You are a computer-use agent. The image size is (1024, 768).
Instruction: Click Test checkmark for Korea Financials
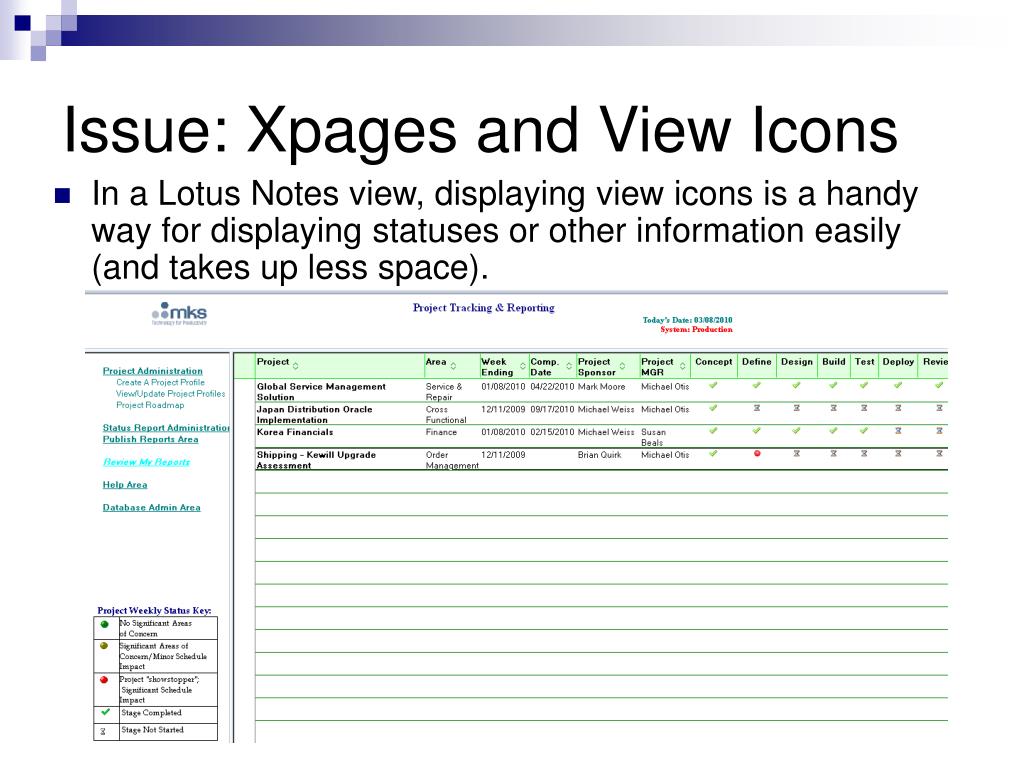[x=864, y=431]
